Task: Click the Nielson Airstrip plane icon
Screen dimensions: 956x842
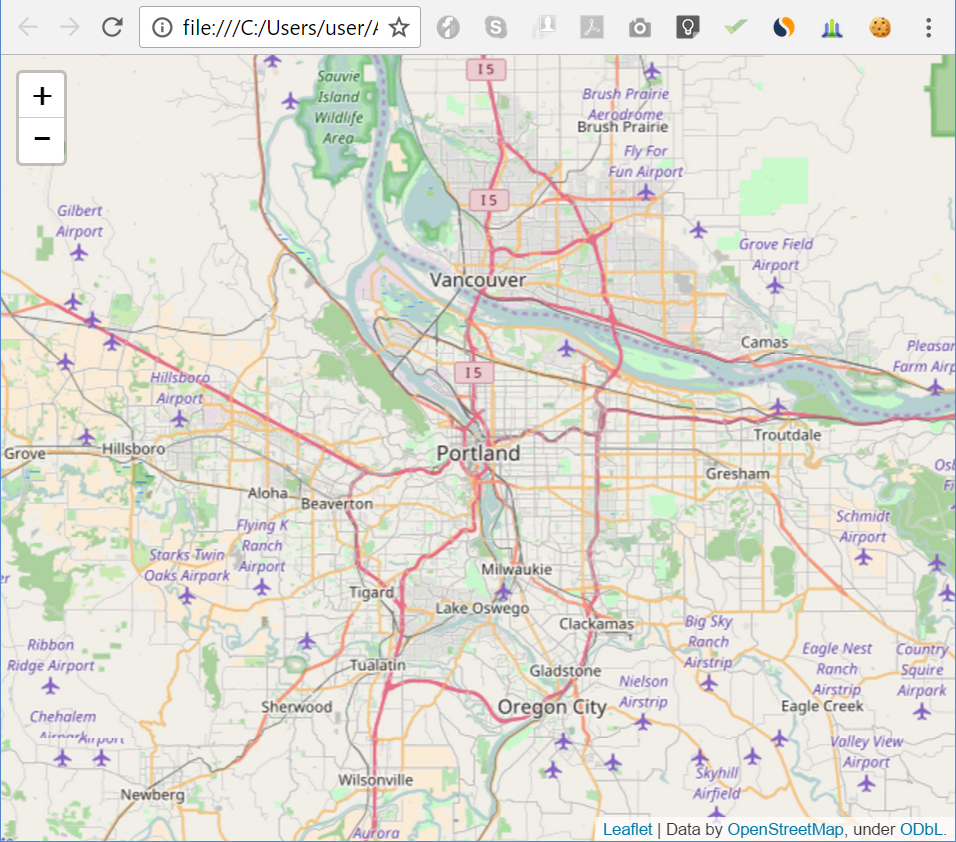Action: pyautogui.click(x=643, y=722)
